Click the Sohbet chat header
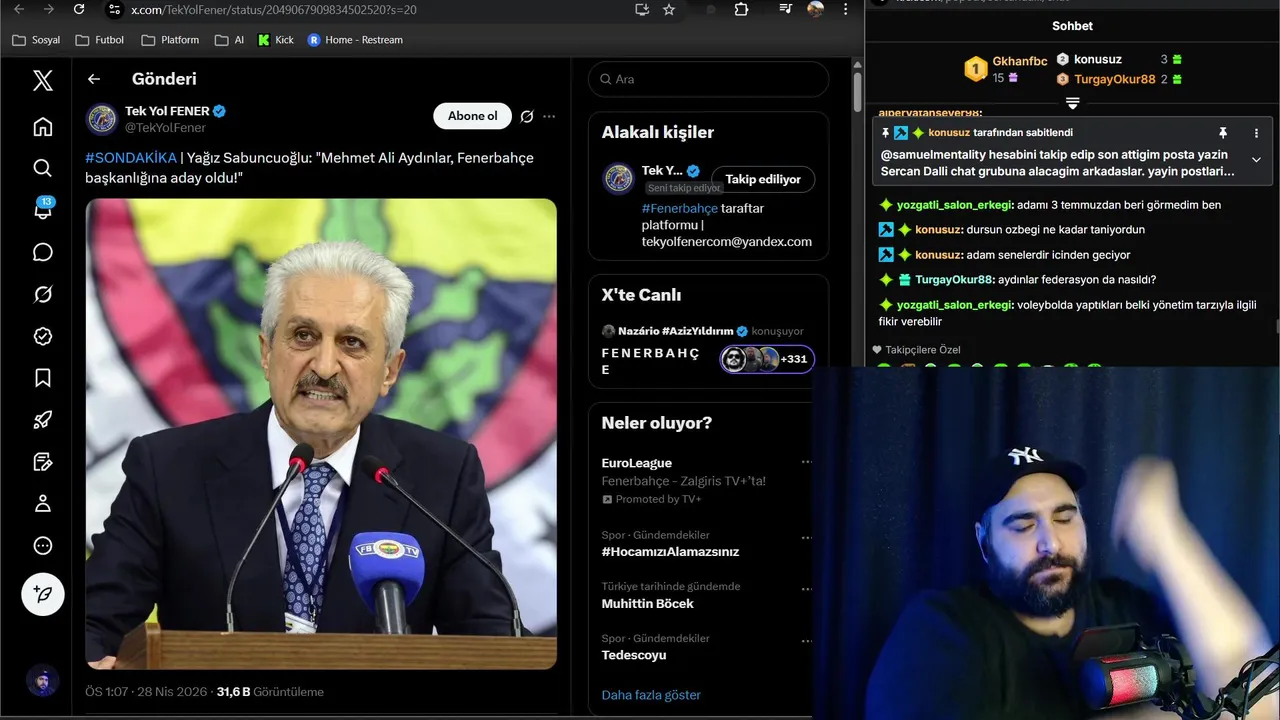This screenshot has height=720, width=1280. pos(1072,26)
